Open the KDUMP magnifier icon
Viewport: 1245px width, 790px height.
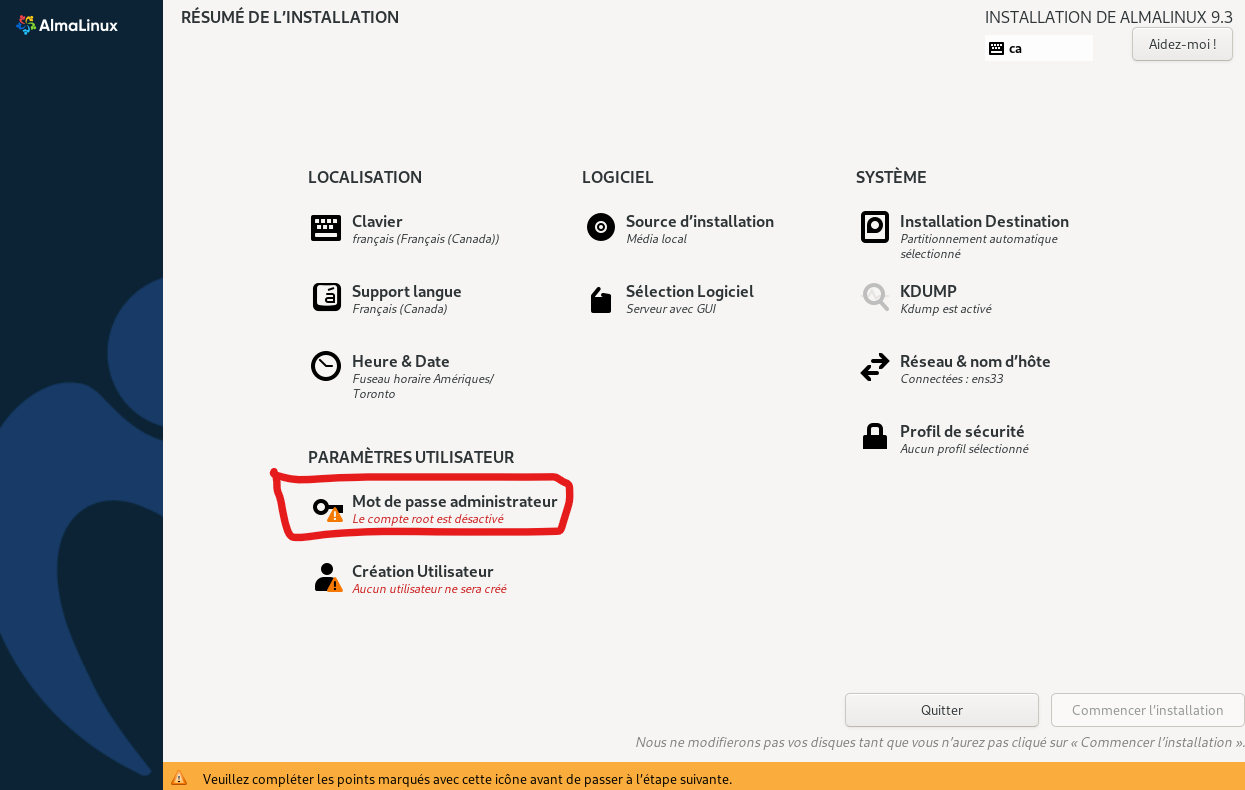click(x=875, y=297)
